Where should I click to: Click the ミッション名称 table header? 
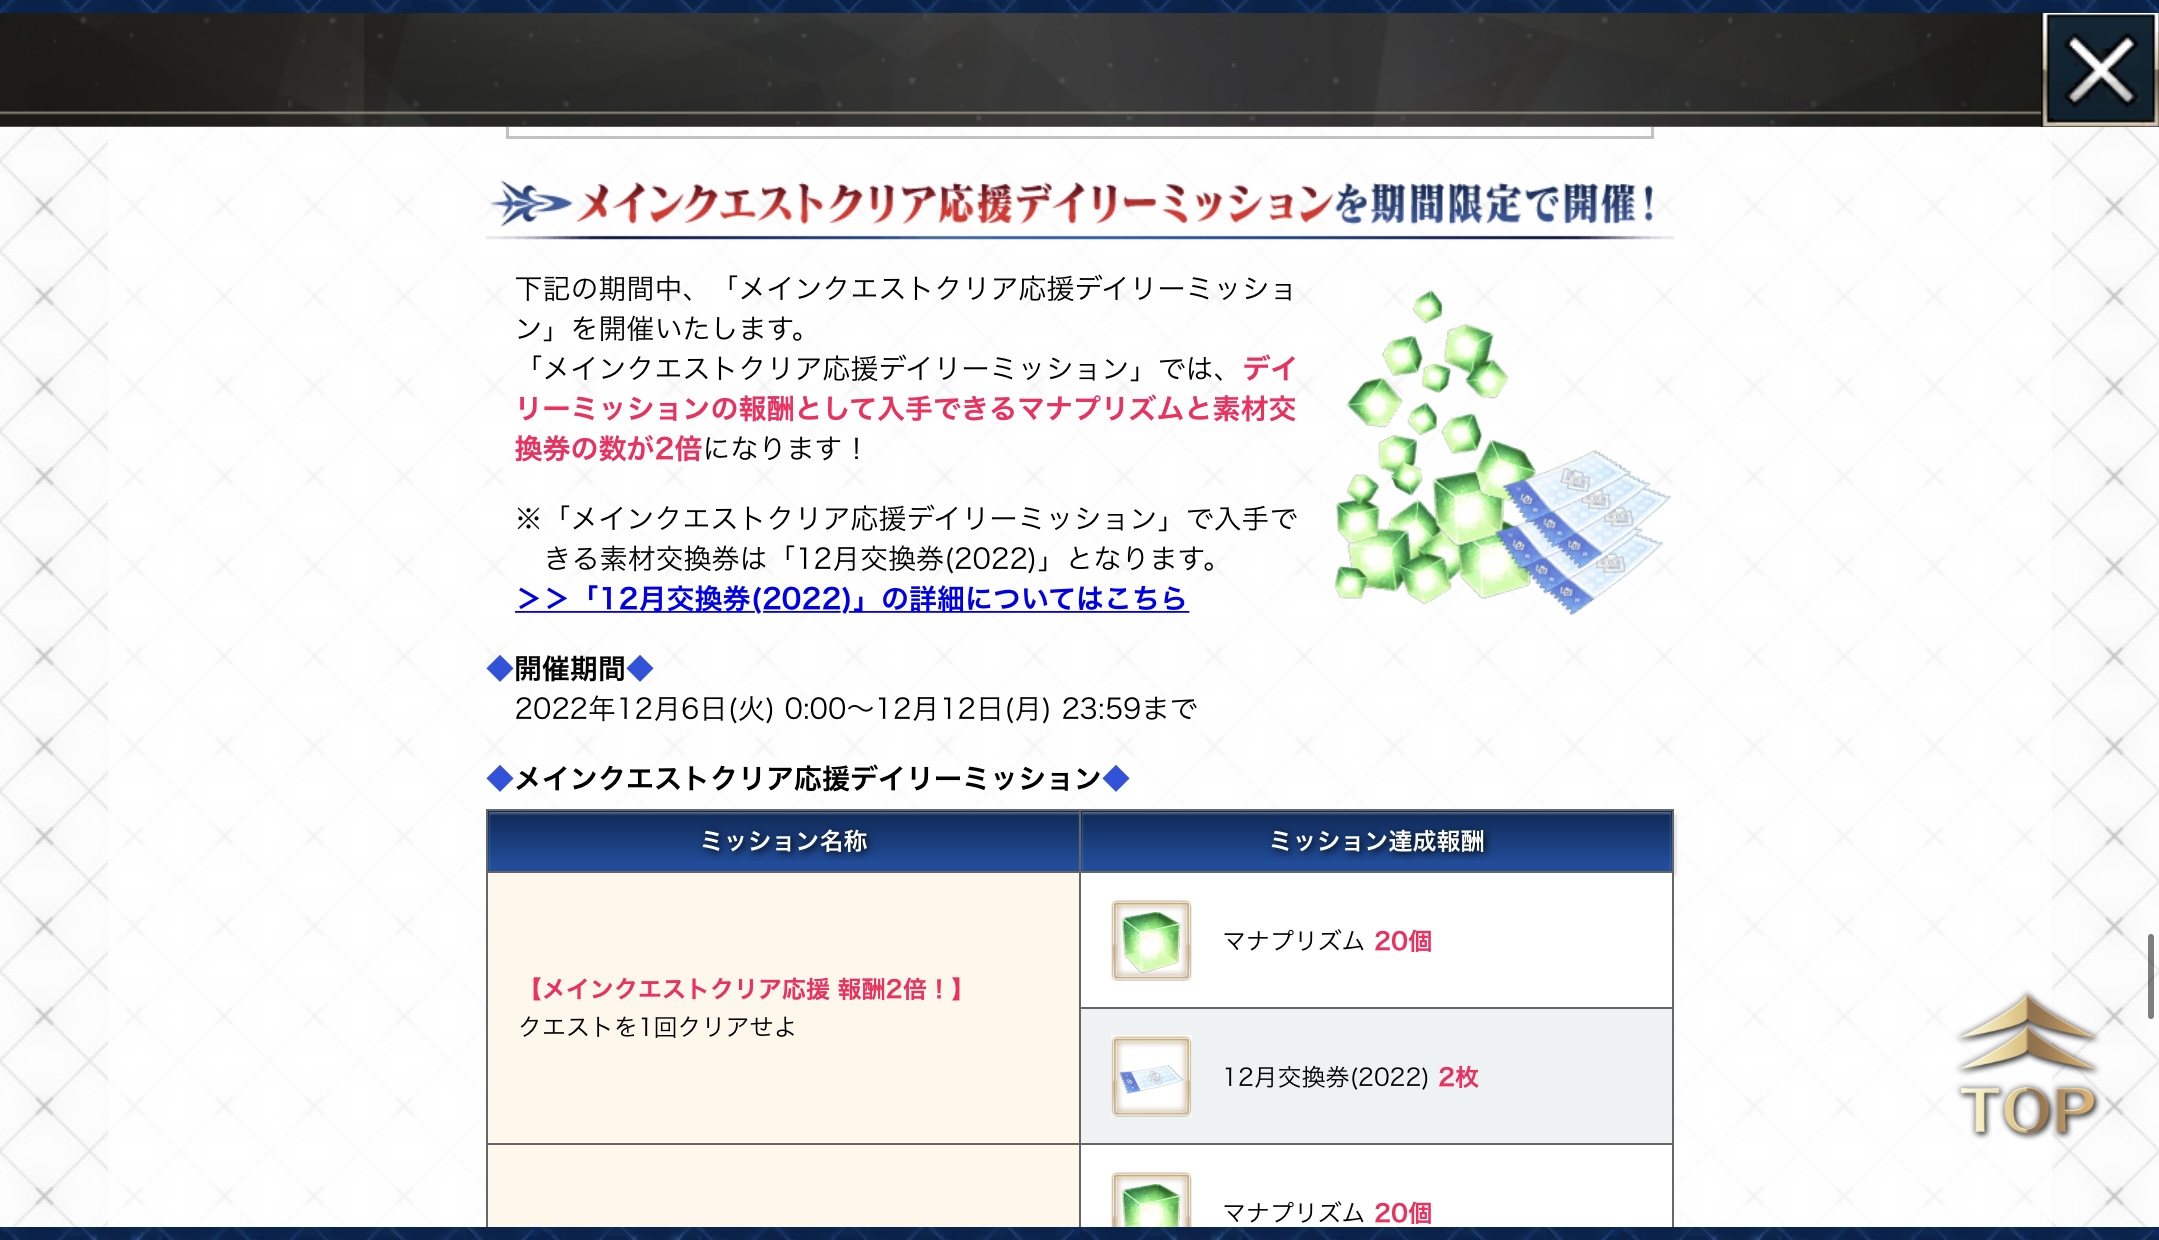pos(783,841)
